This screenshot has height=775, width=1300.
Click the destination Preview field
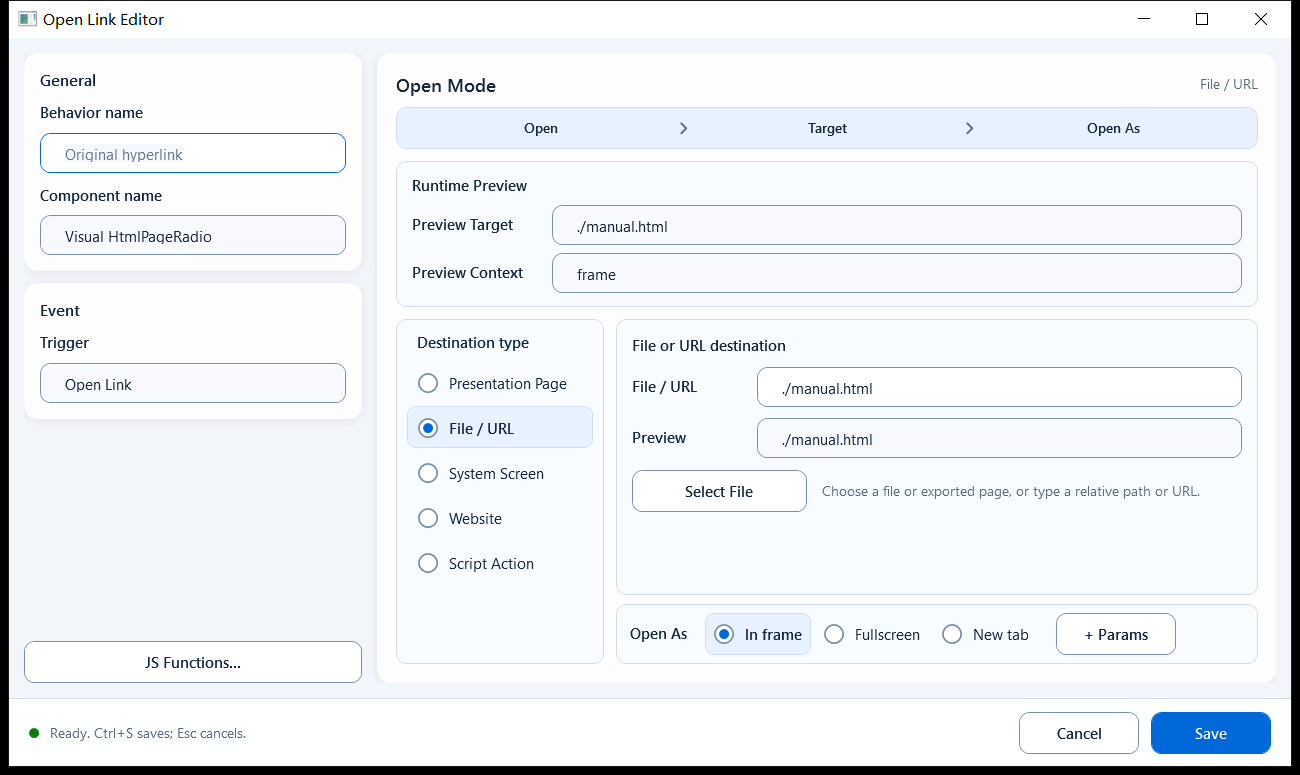1000,438
